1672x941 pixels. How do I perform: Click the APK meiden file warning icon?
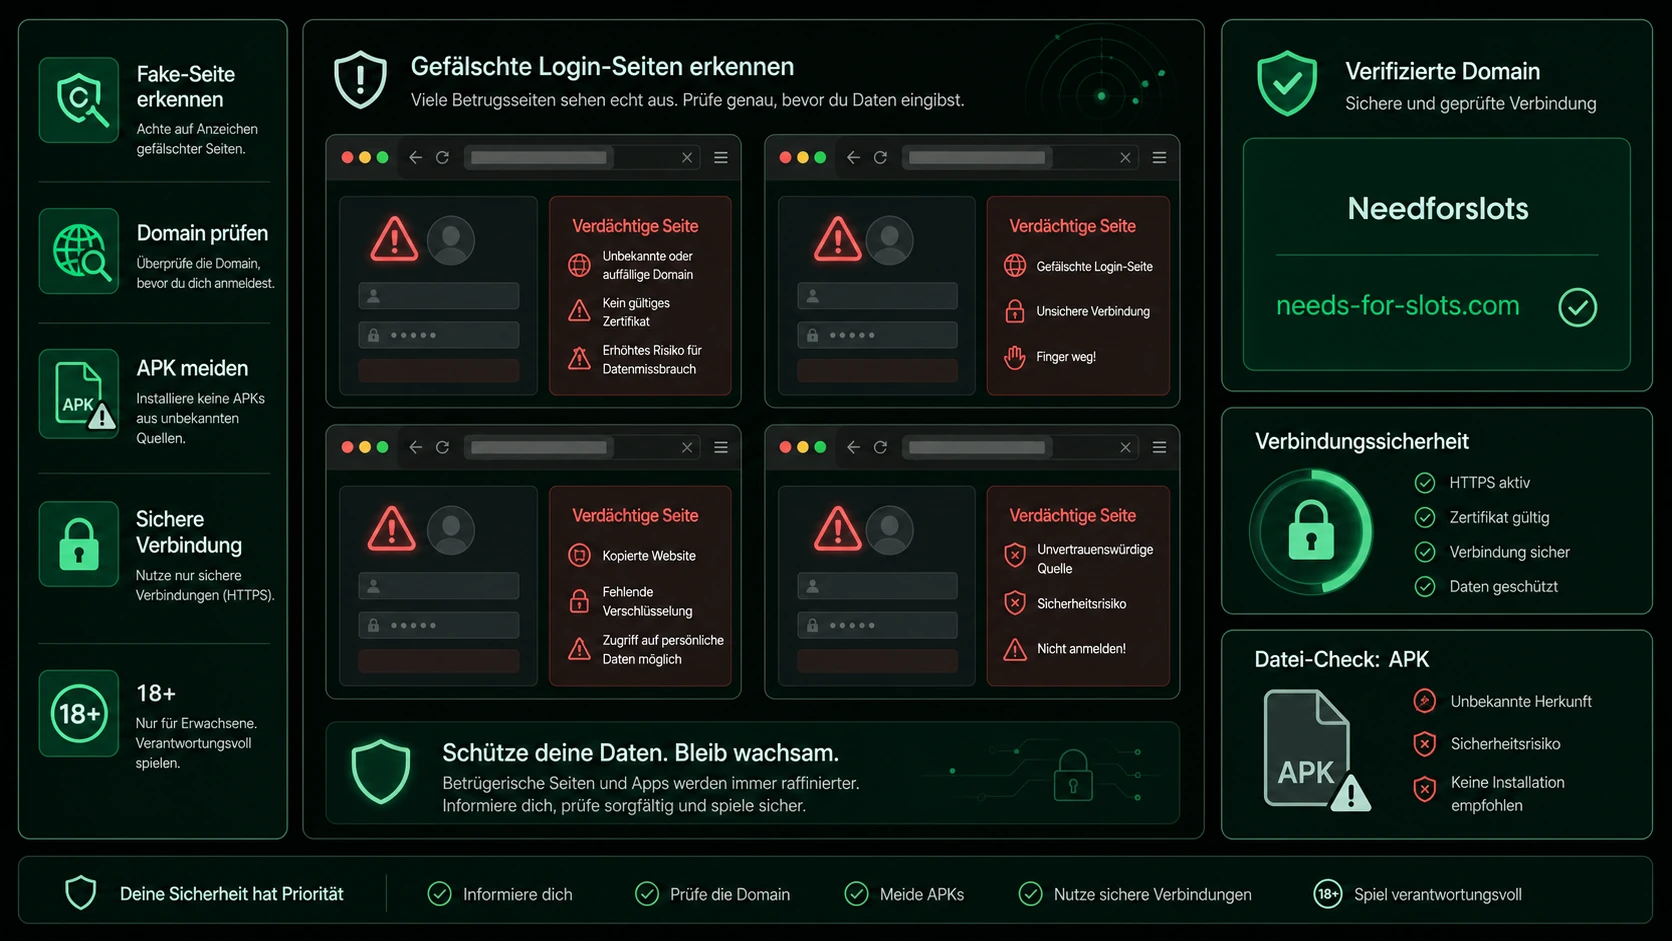[x=79, y=394]
